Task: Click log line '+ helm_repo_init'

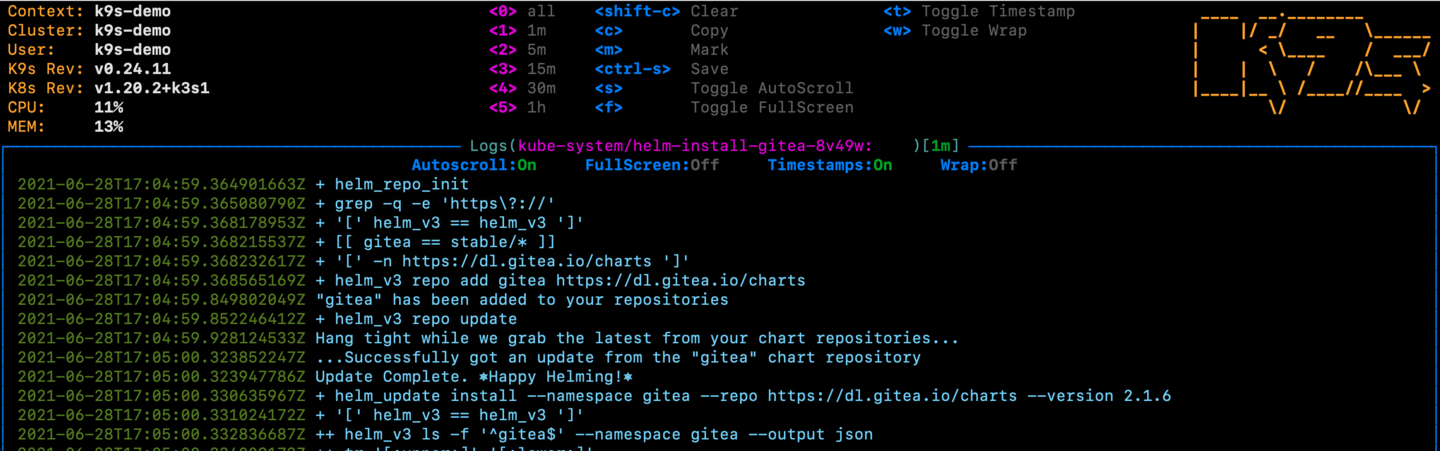Action: coord(392,184)
